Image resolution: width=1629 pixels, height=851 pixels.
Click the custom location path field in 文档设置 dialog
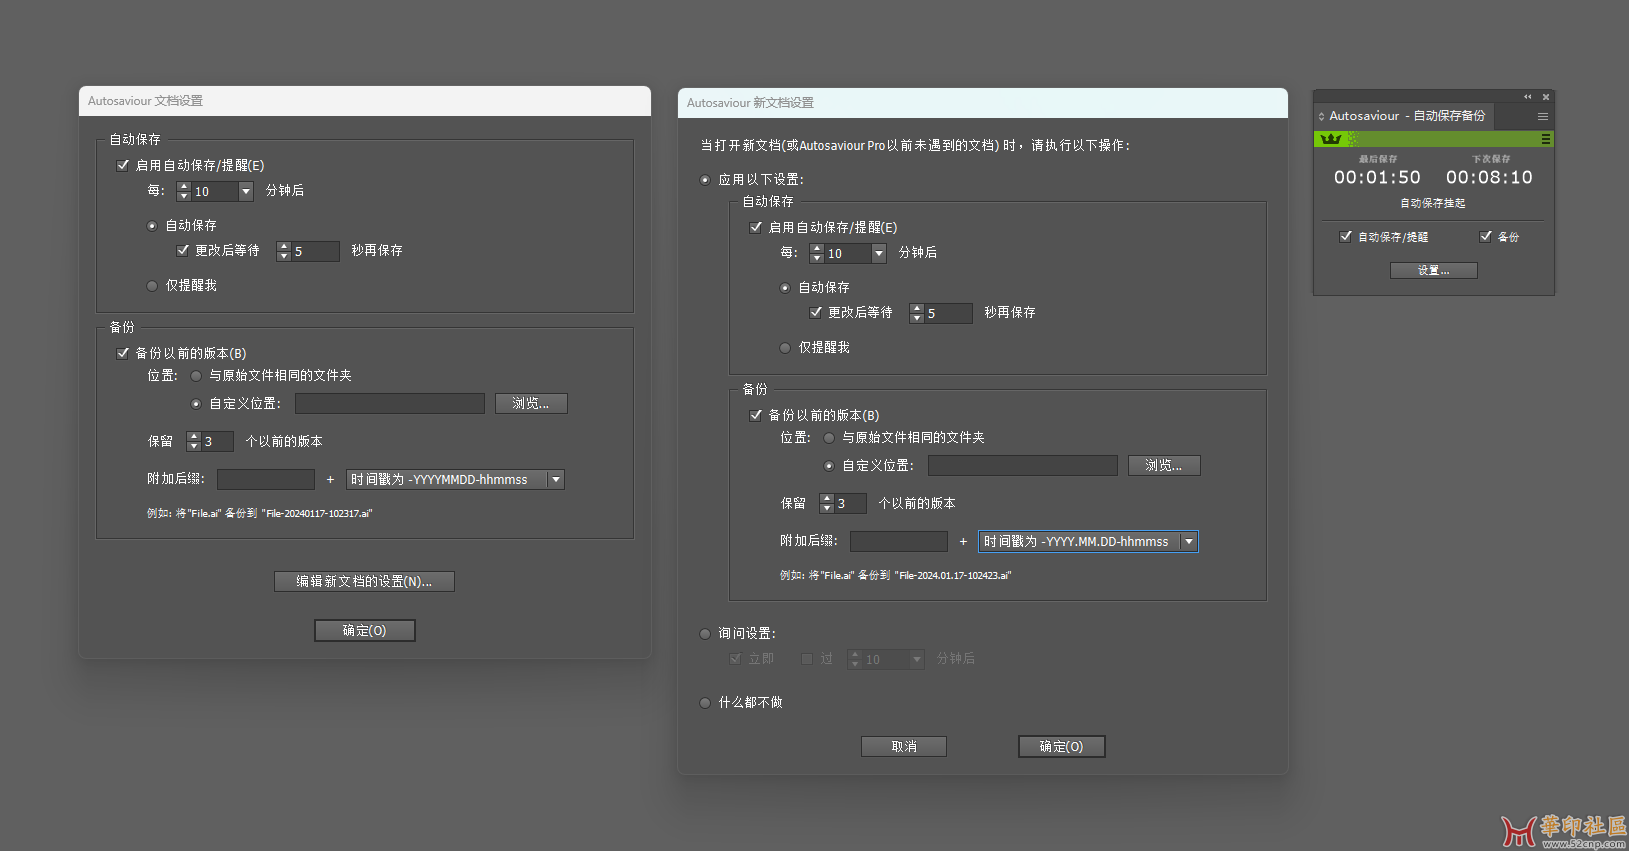(390, 403)
